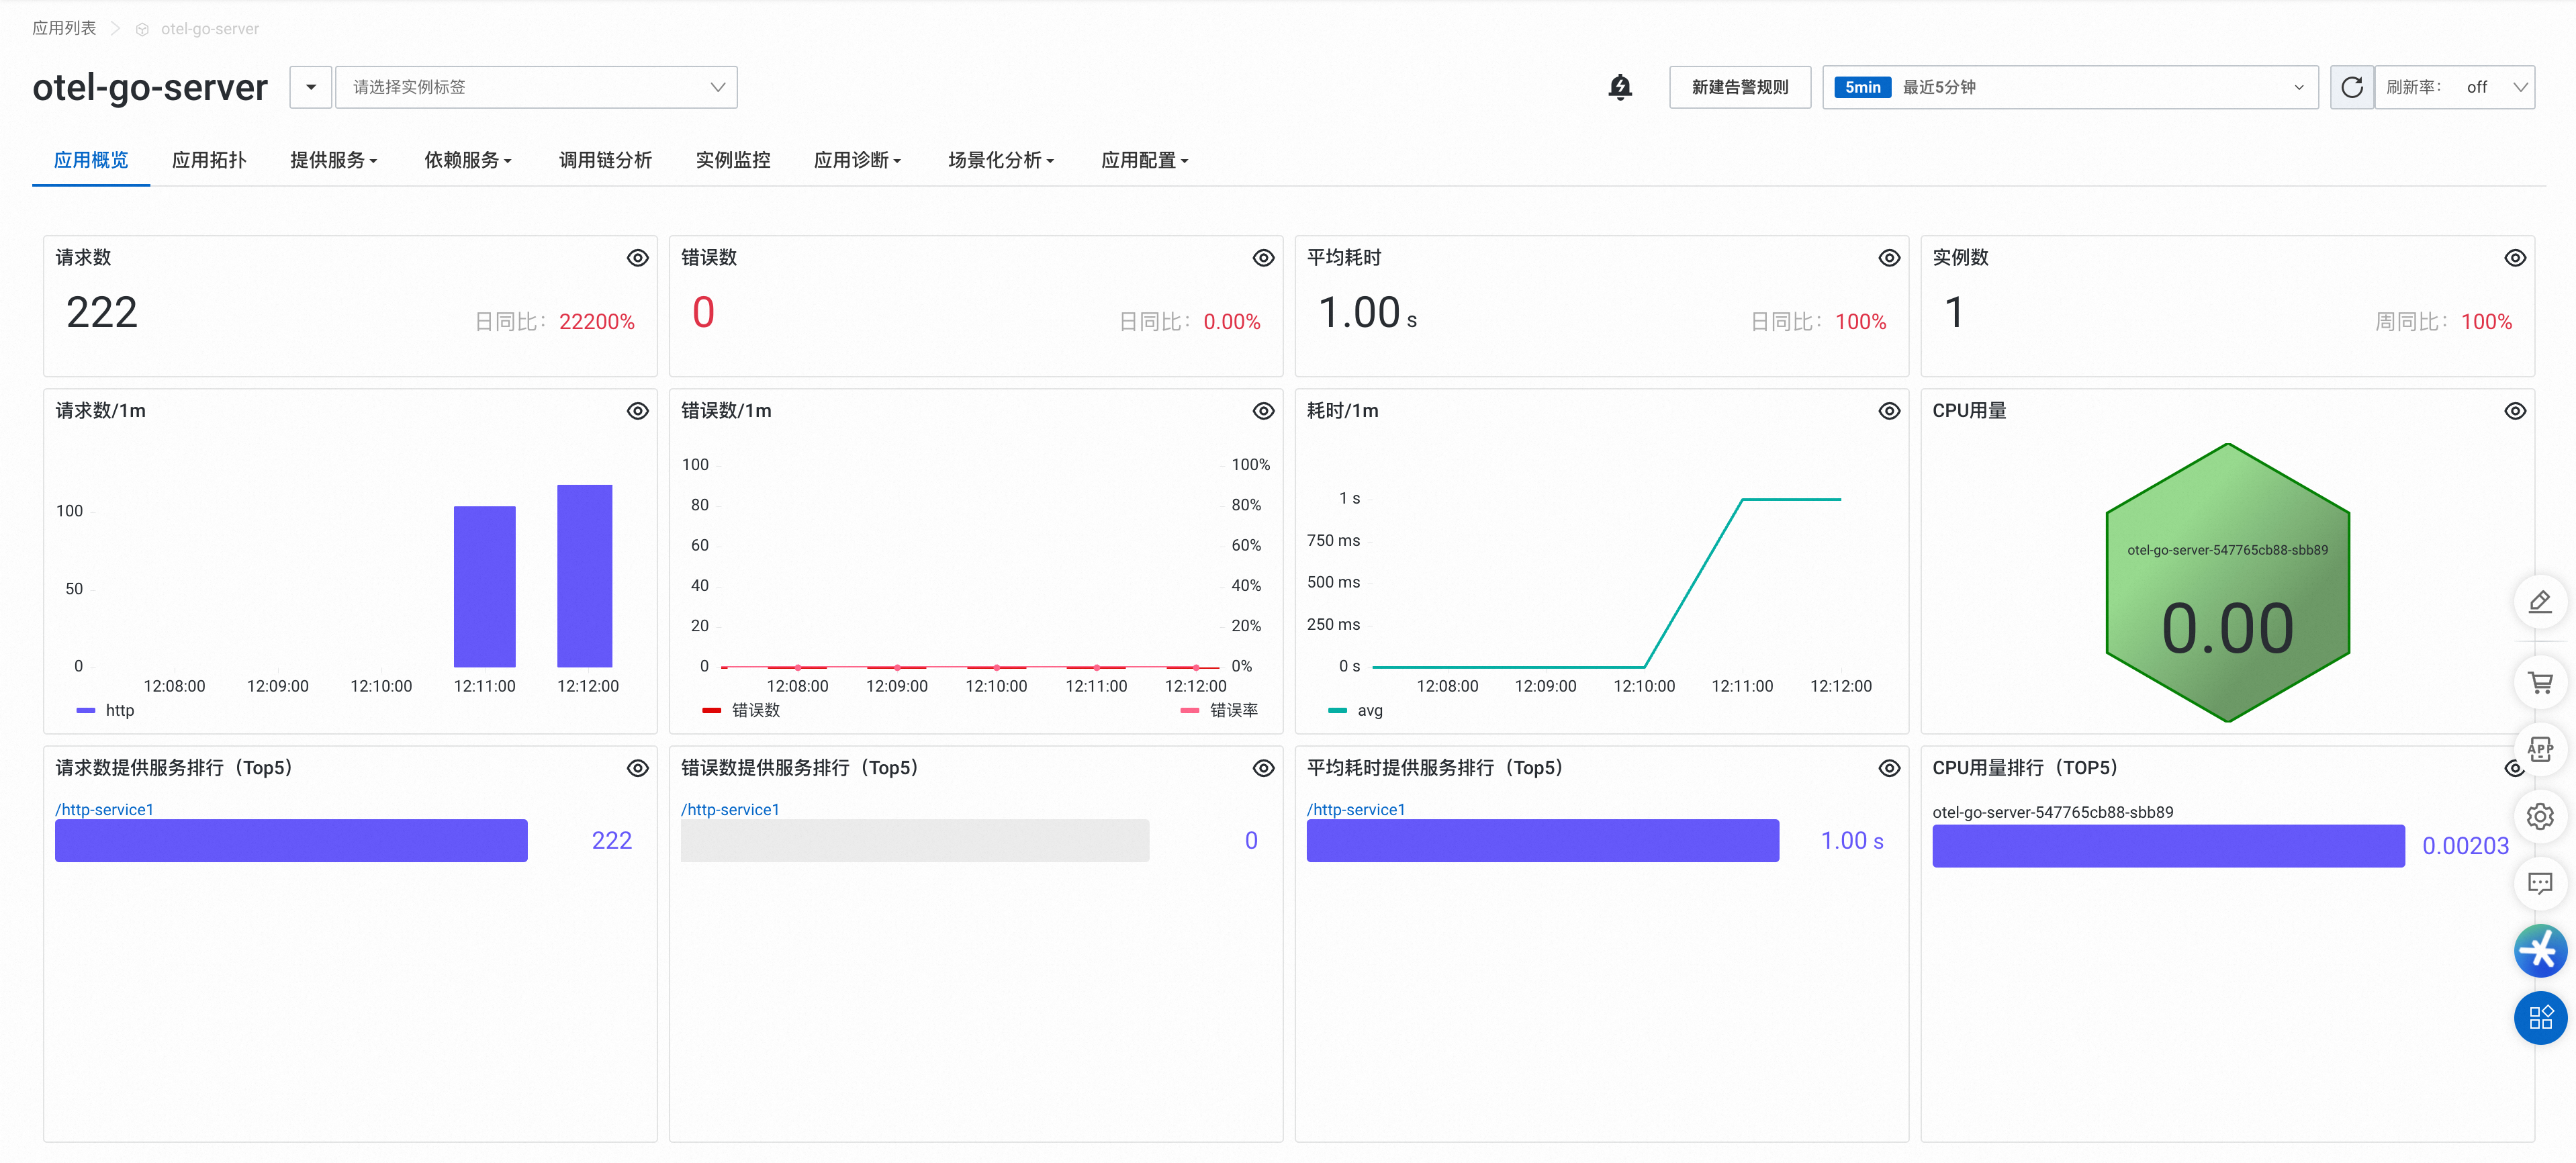Toggle visibility of CPU用量 panel
Screen dimensions: 2576x1163
coord(2515,411)
